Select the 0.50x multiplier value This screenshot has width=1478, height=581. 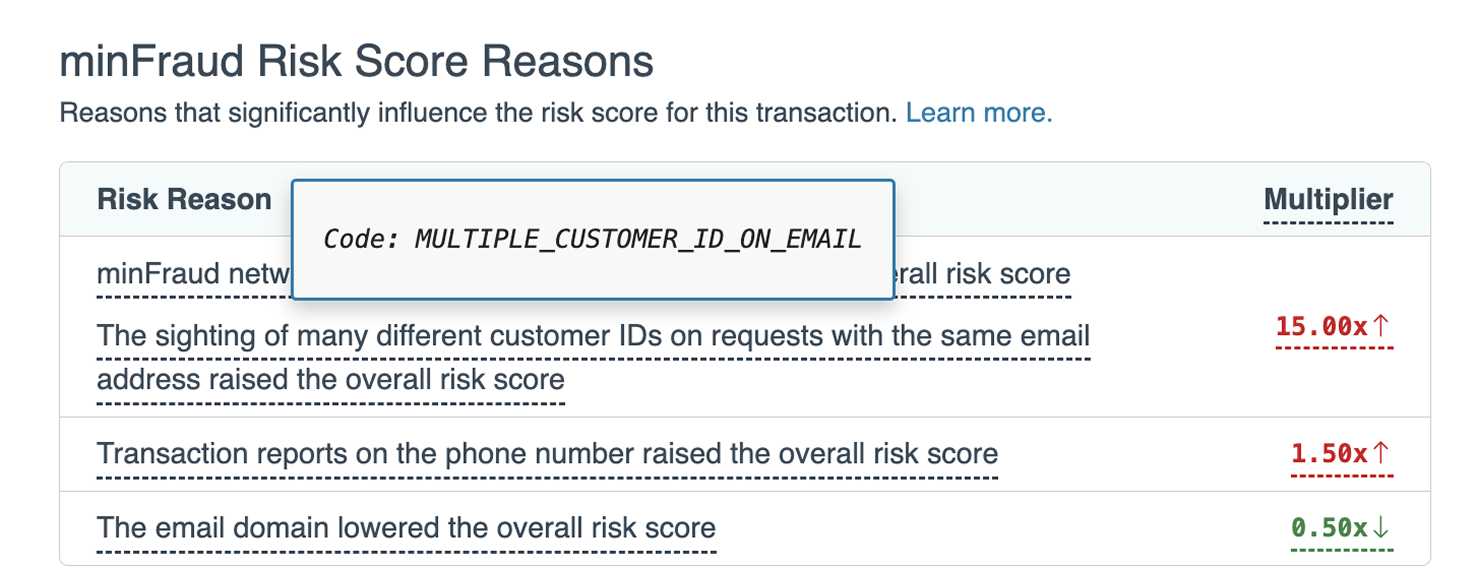(x=1329, y=527)
